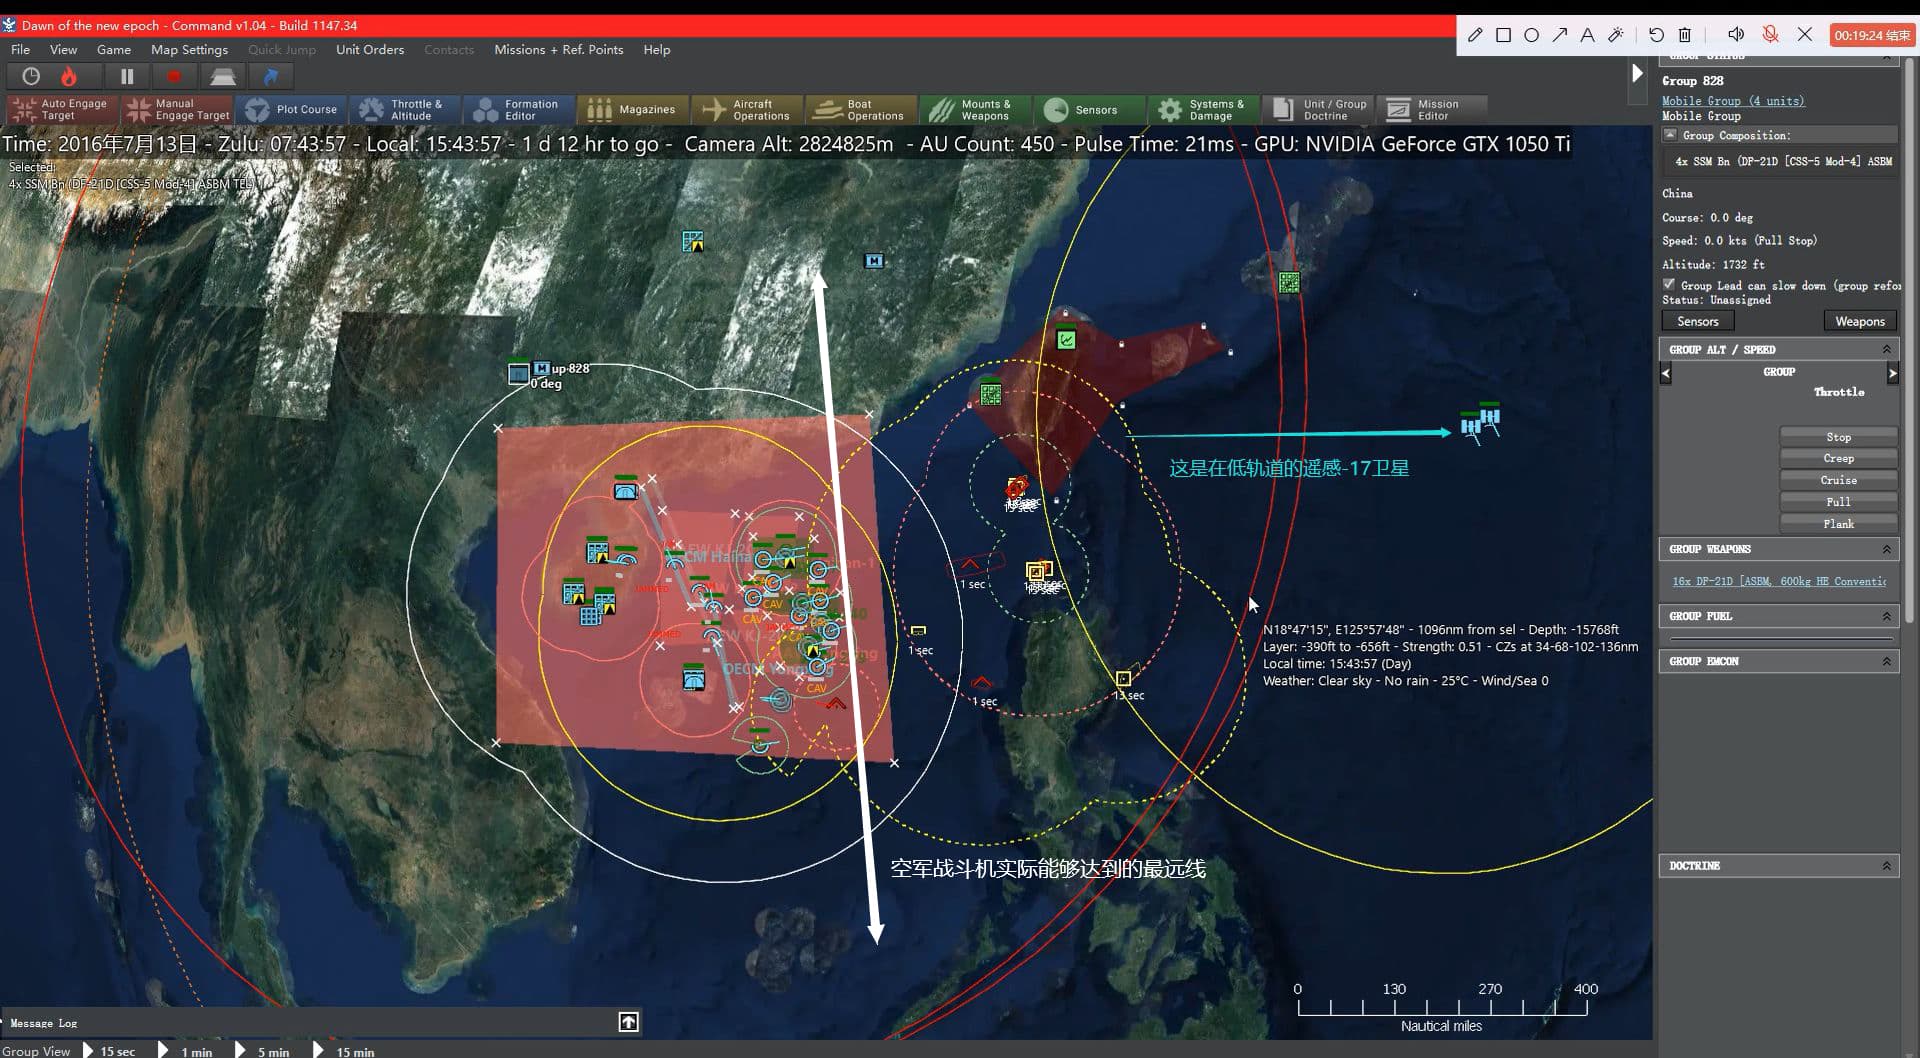Expand the Message Log panel
This screenshot has height=1058, width=1920.
pos(628,1021)
